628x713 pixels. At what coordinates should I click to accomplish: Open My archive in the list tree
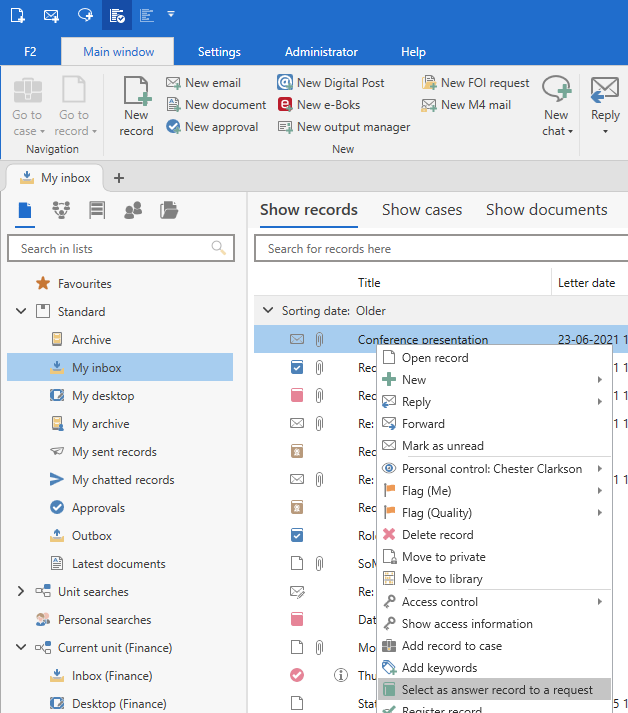[100, 424]
